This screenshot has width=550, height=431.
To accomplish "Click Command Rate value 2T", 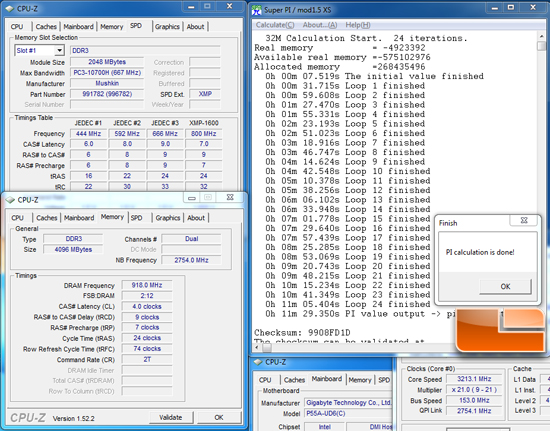I will click(147, 359).
